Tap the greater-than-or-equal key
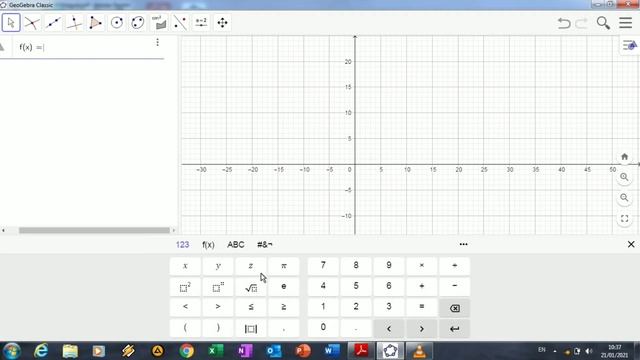This screenshot has height=360, width=640. point(284,307)
